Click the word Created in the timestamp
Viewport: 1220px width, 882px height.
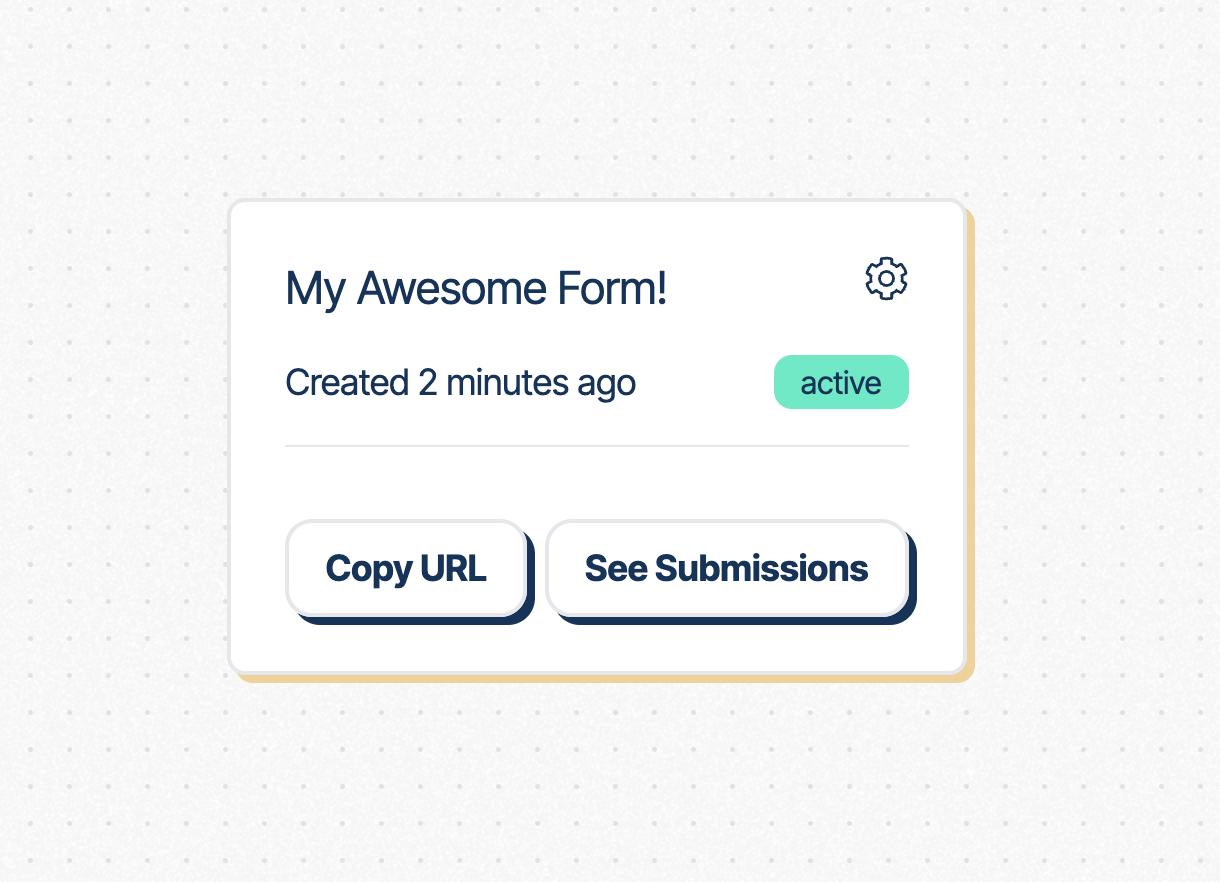pos(347,383)
